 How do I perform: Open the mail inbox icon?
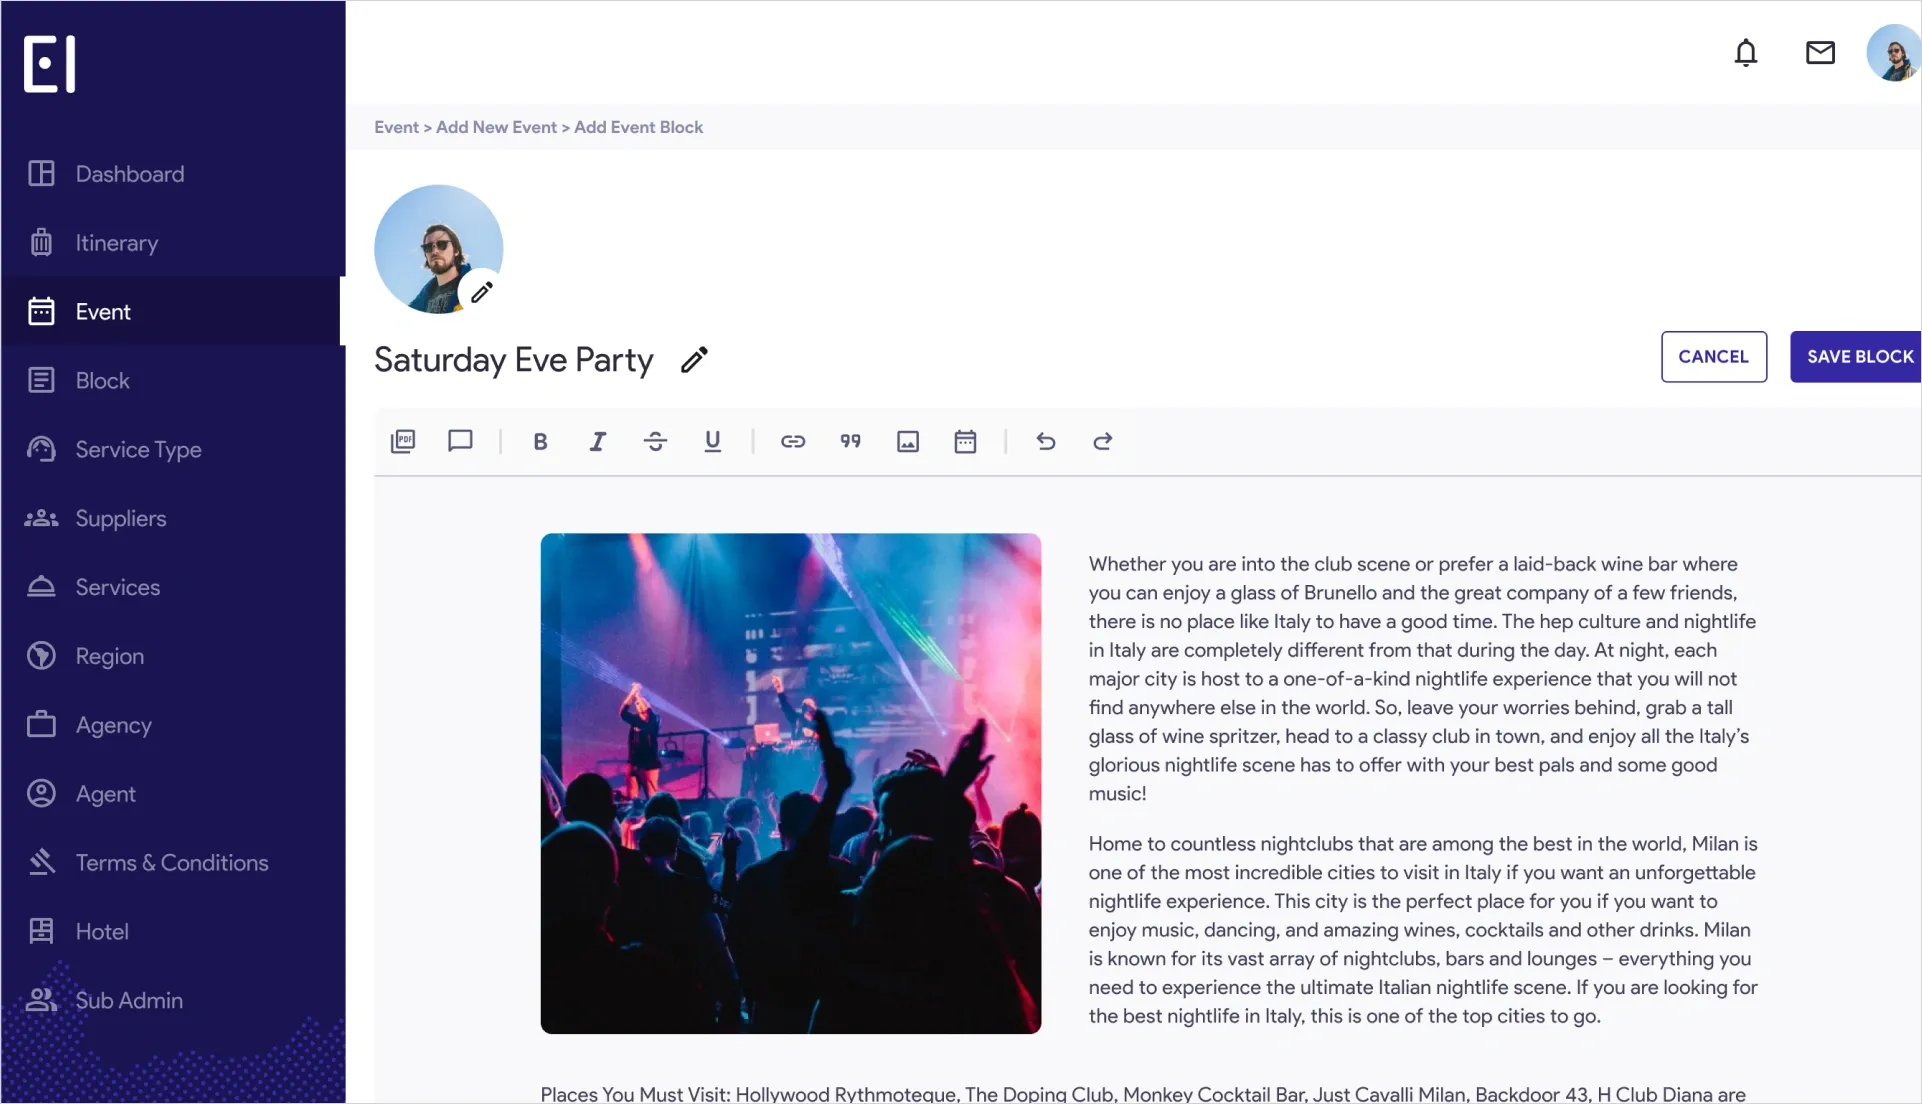[1820, 53]
